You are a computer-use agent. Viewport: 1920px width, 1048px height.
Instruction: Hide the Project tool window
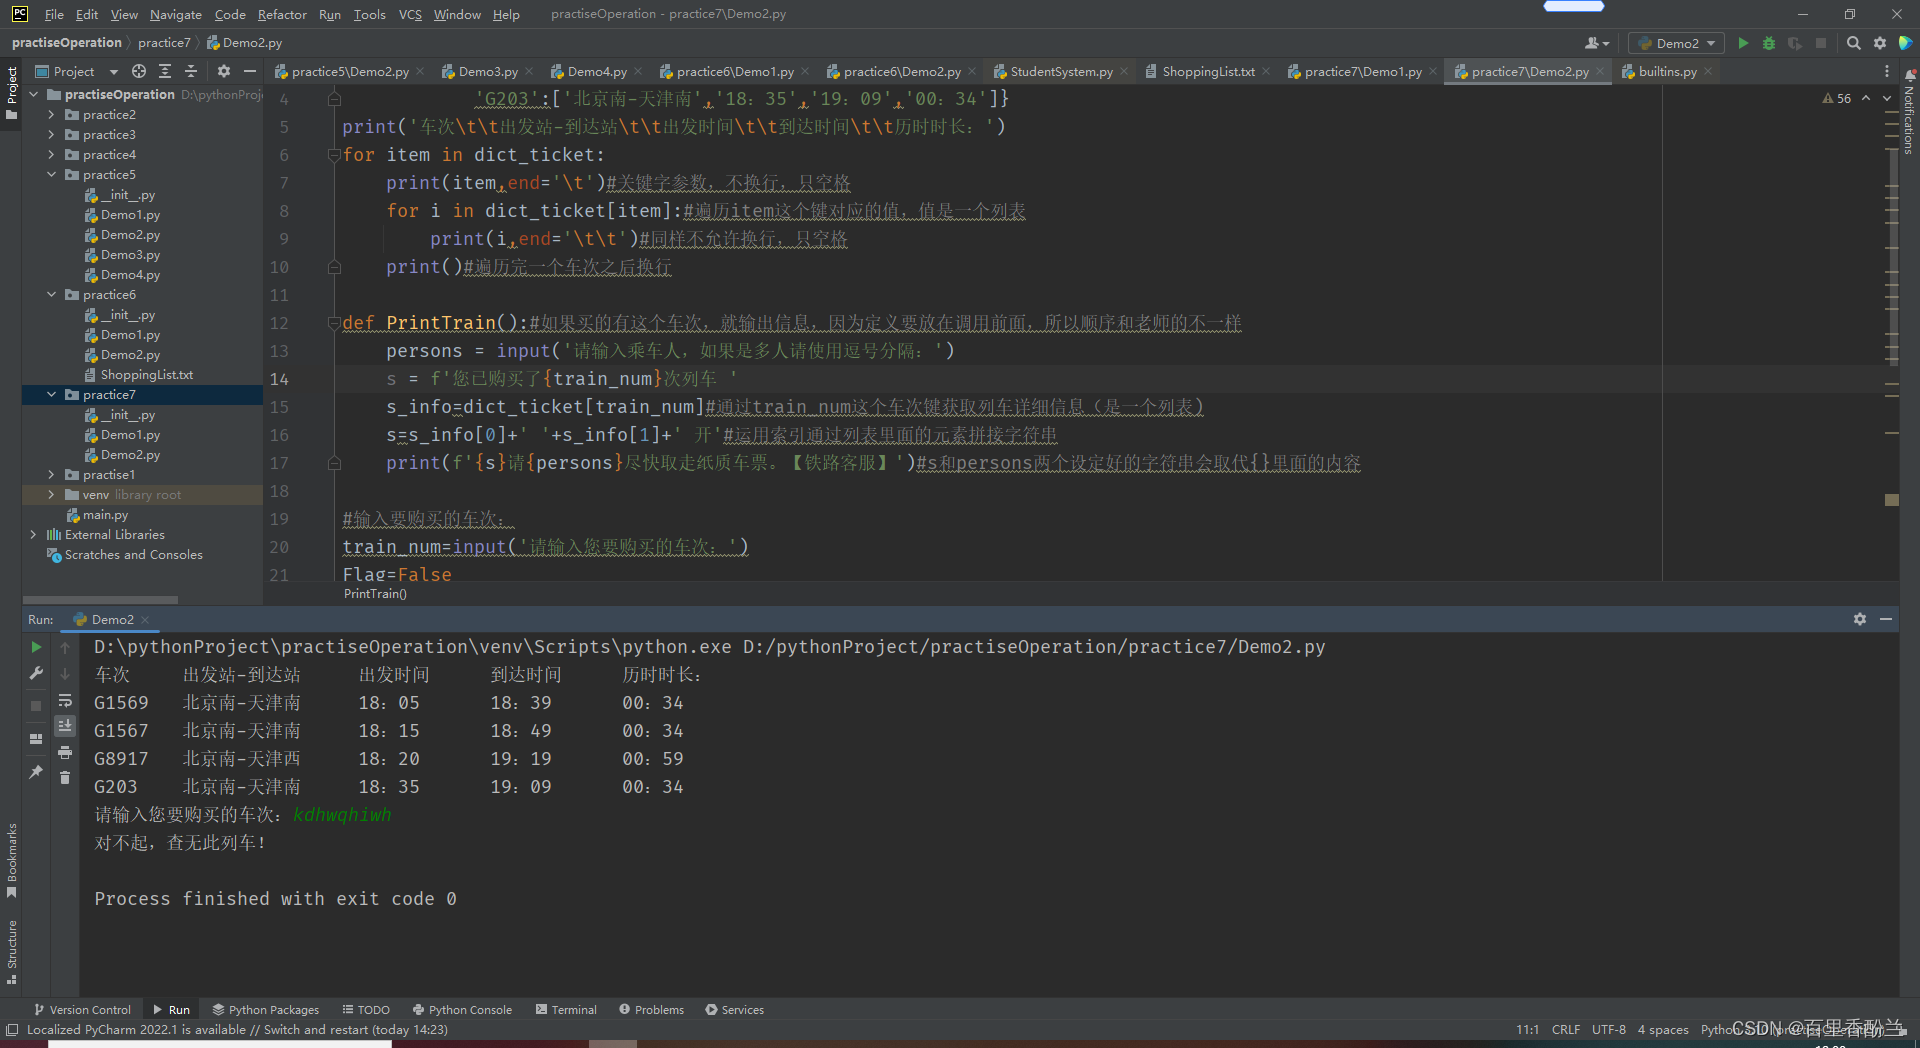coord(250,71)
